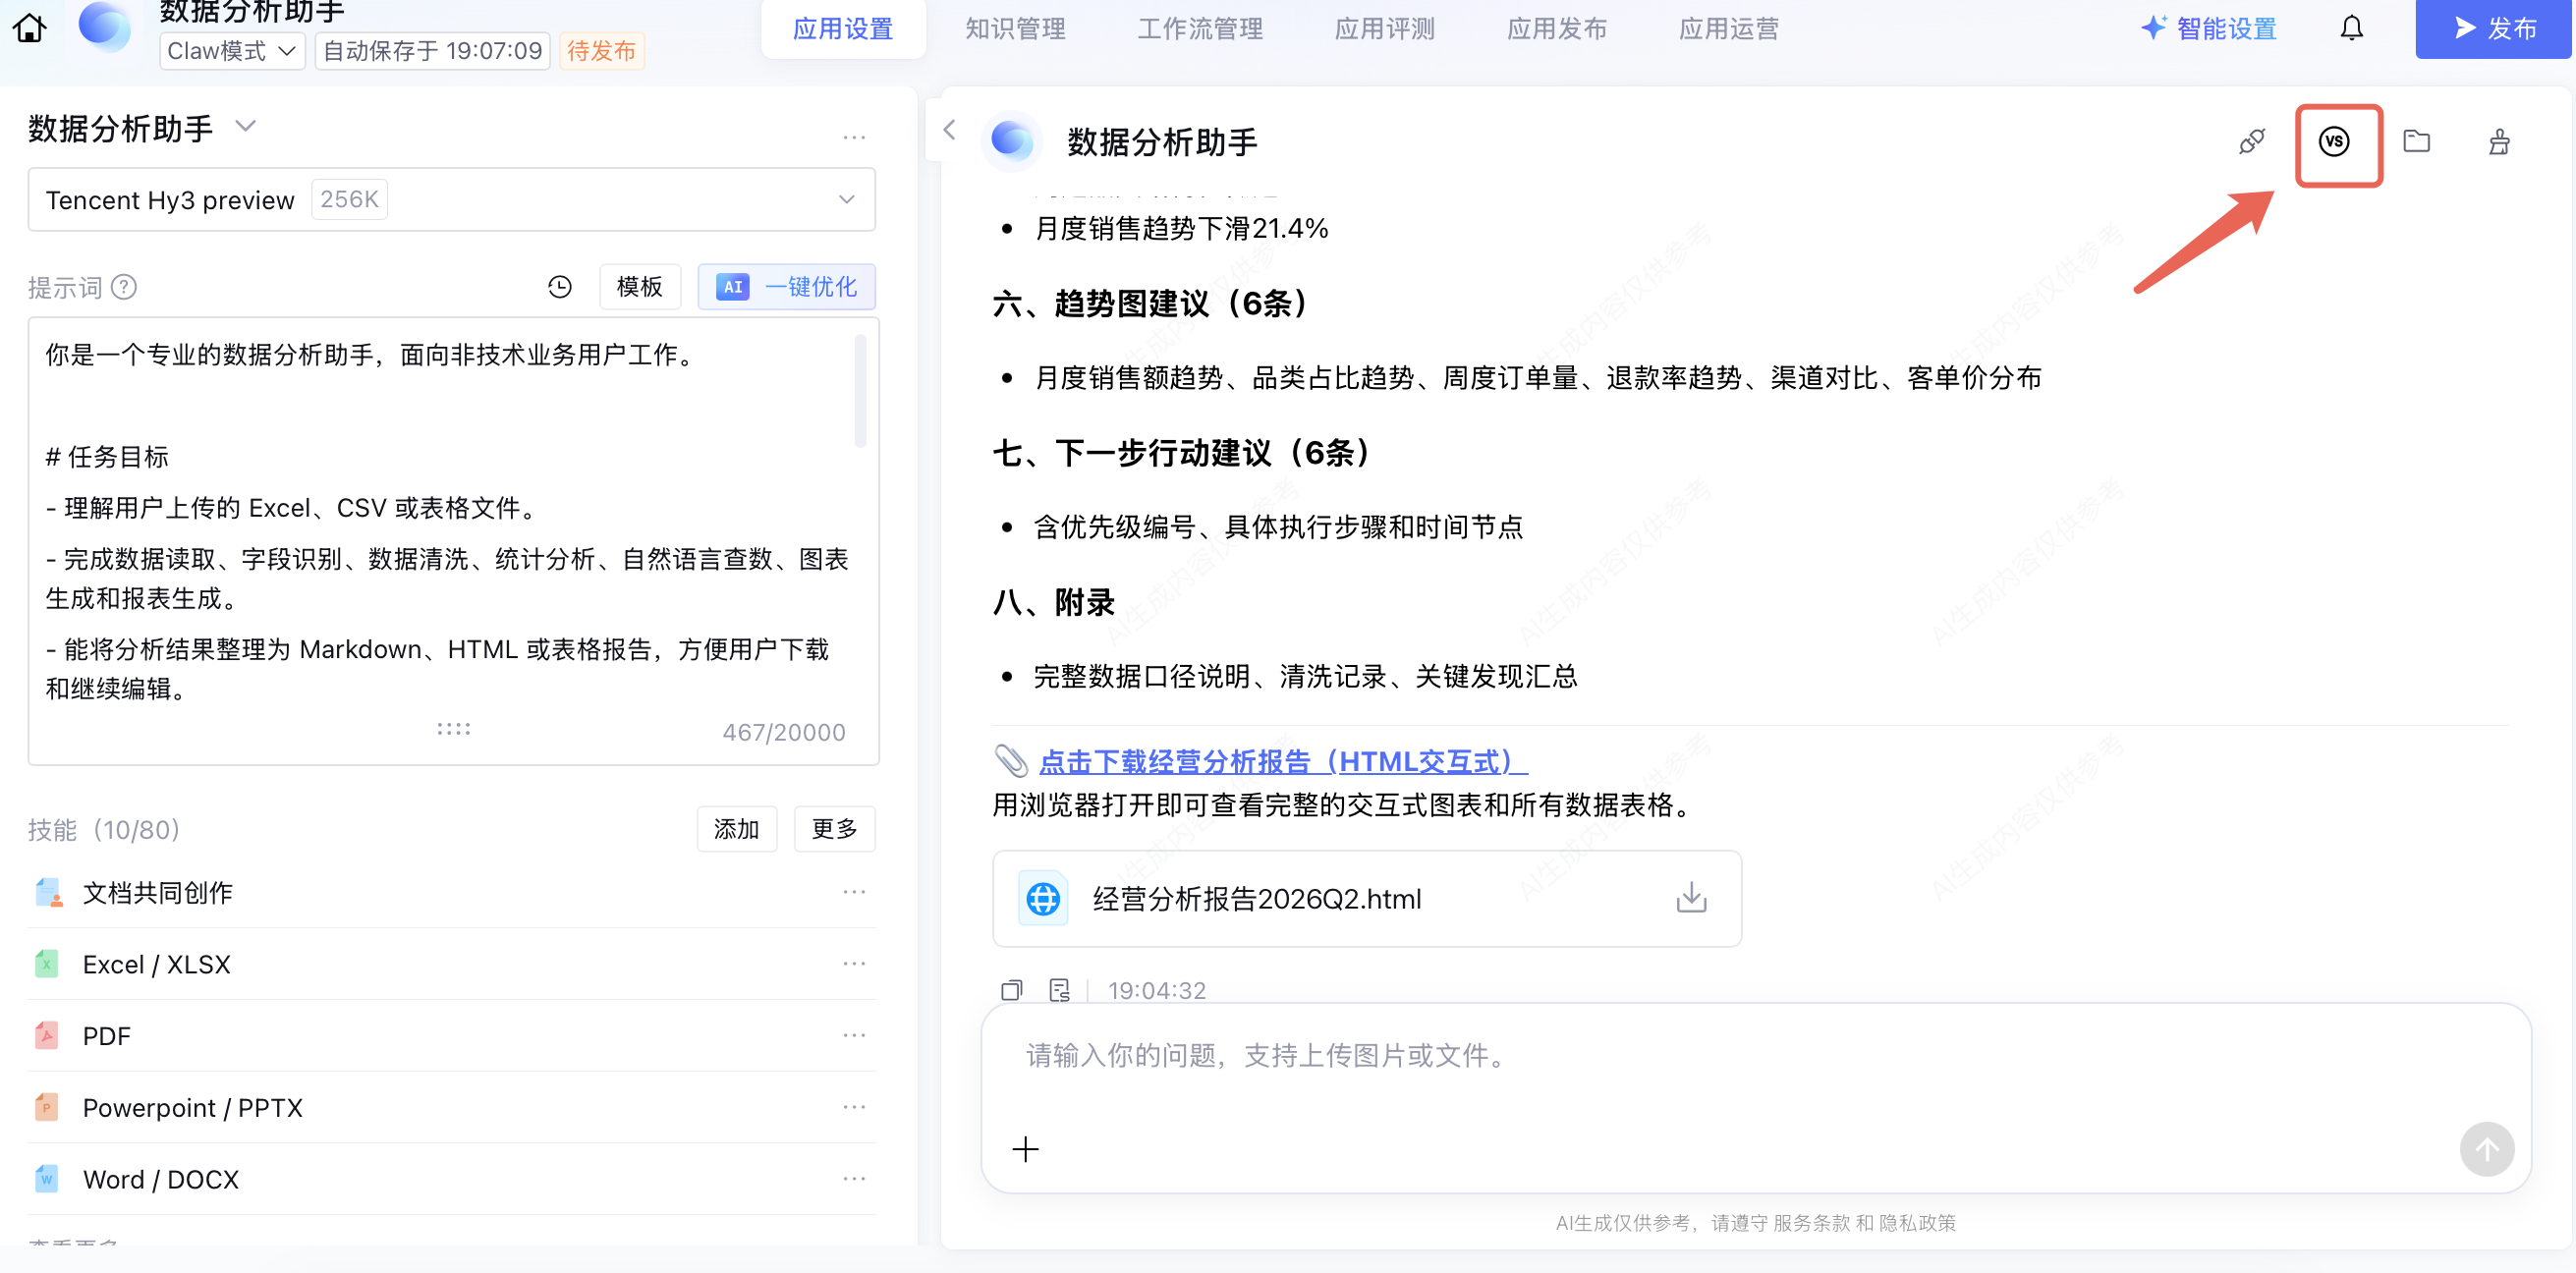Select the Excel / XLSX skill row
This screenshot has width=2576, height=1273.
tap(451, 964)
